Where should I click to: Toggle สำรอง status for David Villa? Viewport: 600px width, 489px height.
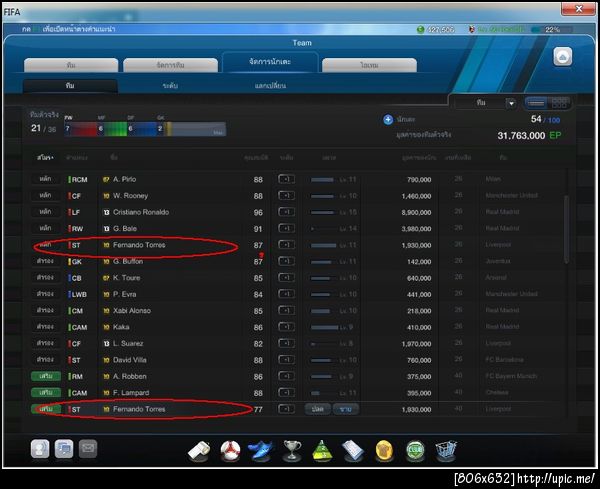(x=46, y=360)
